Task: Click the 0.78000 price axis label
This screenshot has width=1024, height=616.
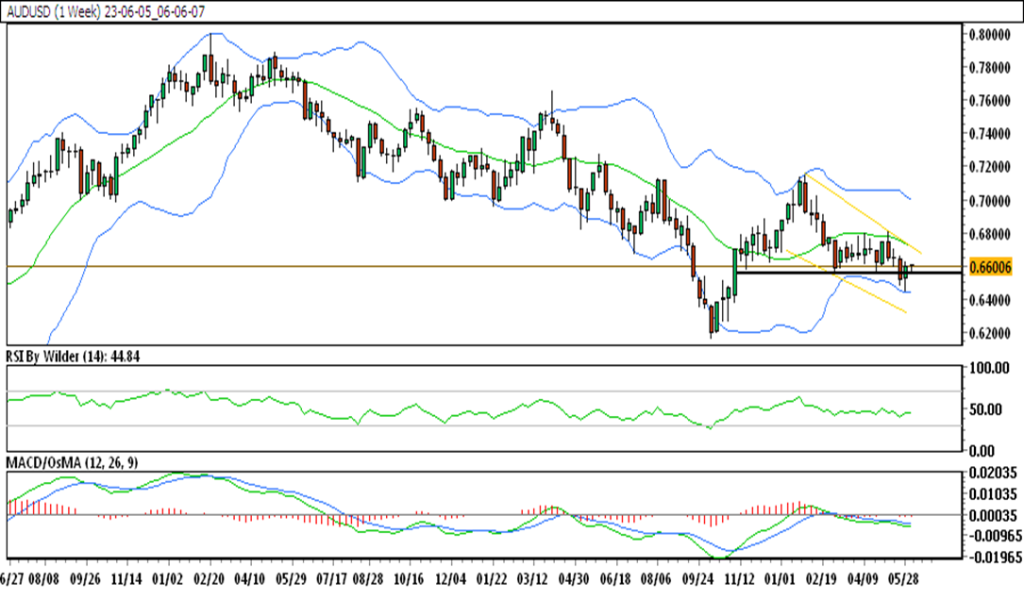Action: click(989, 68)
